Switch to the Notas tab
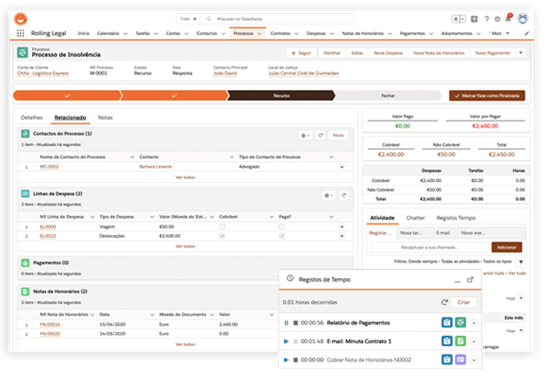The width and height of the screenshot is (550, 383). tap(105, 118)
